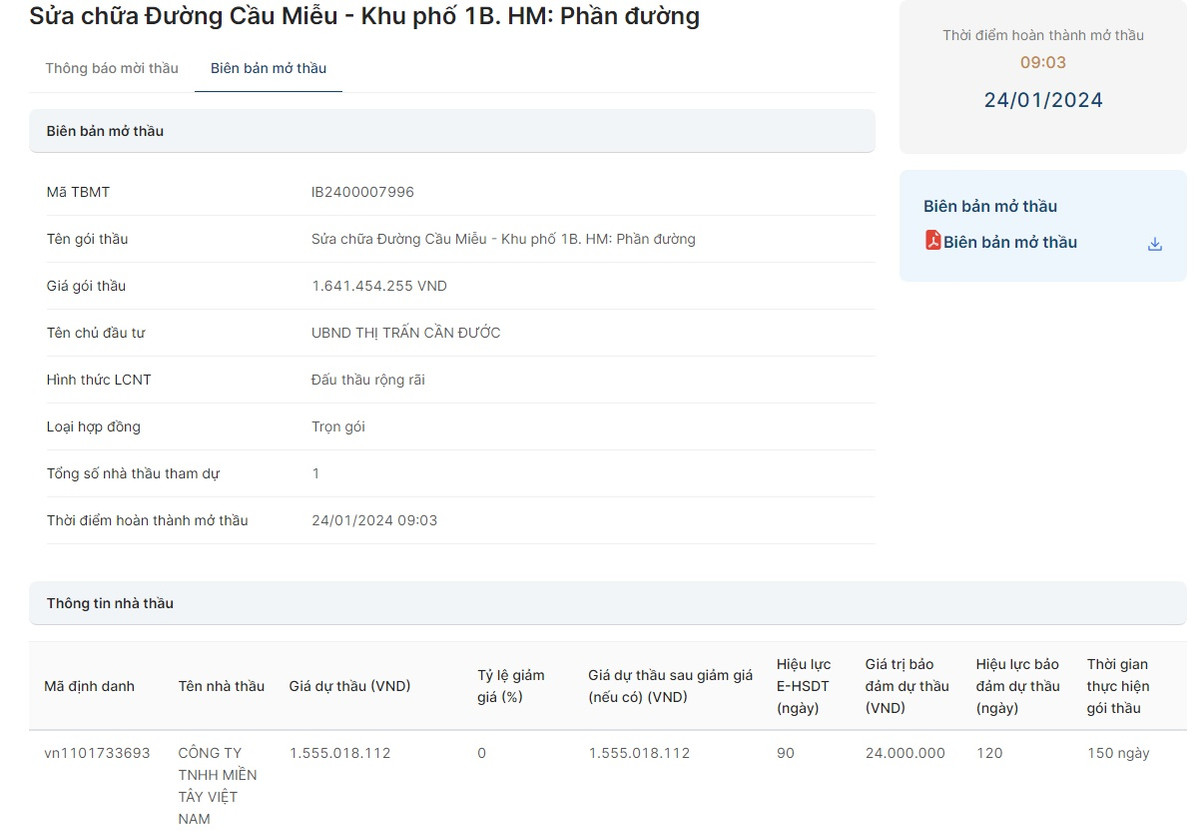Click the Mã định danh column header

pos(89,686)
